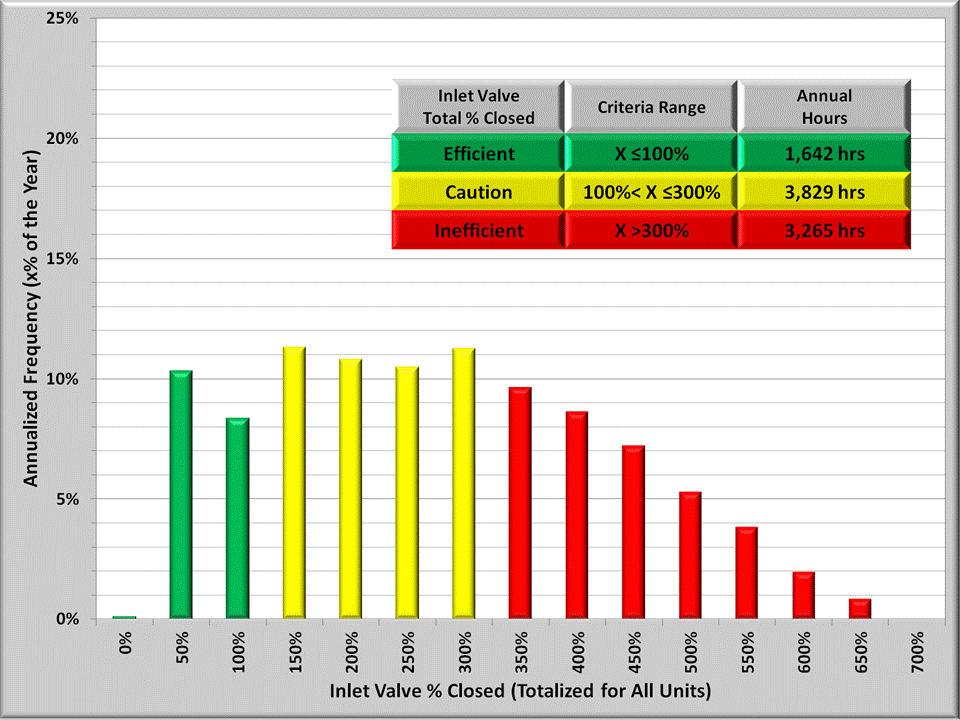Click the 0% x-axis label
Image resolution: width=960 pixels, height=720 pixels.
[x=126, y=643]
